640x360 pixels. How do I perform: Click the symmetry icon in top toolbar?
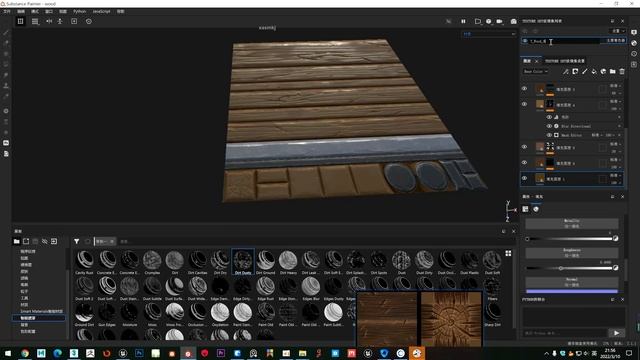(x=49, y=21)
